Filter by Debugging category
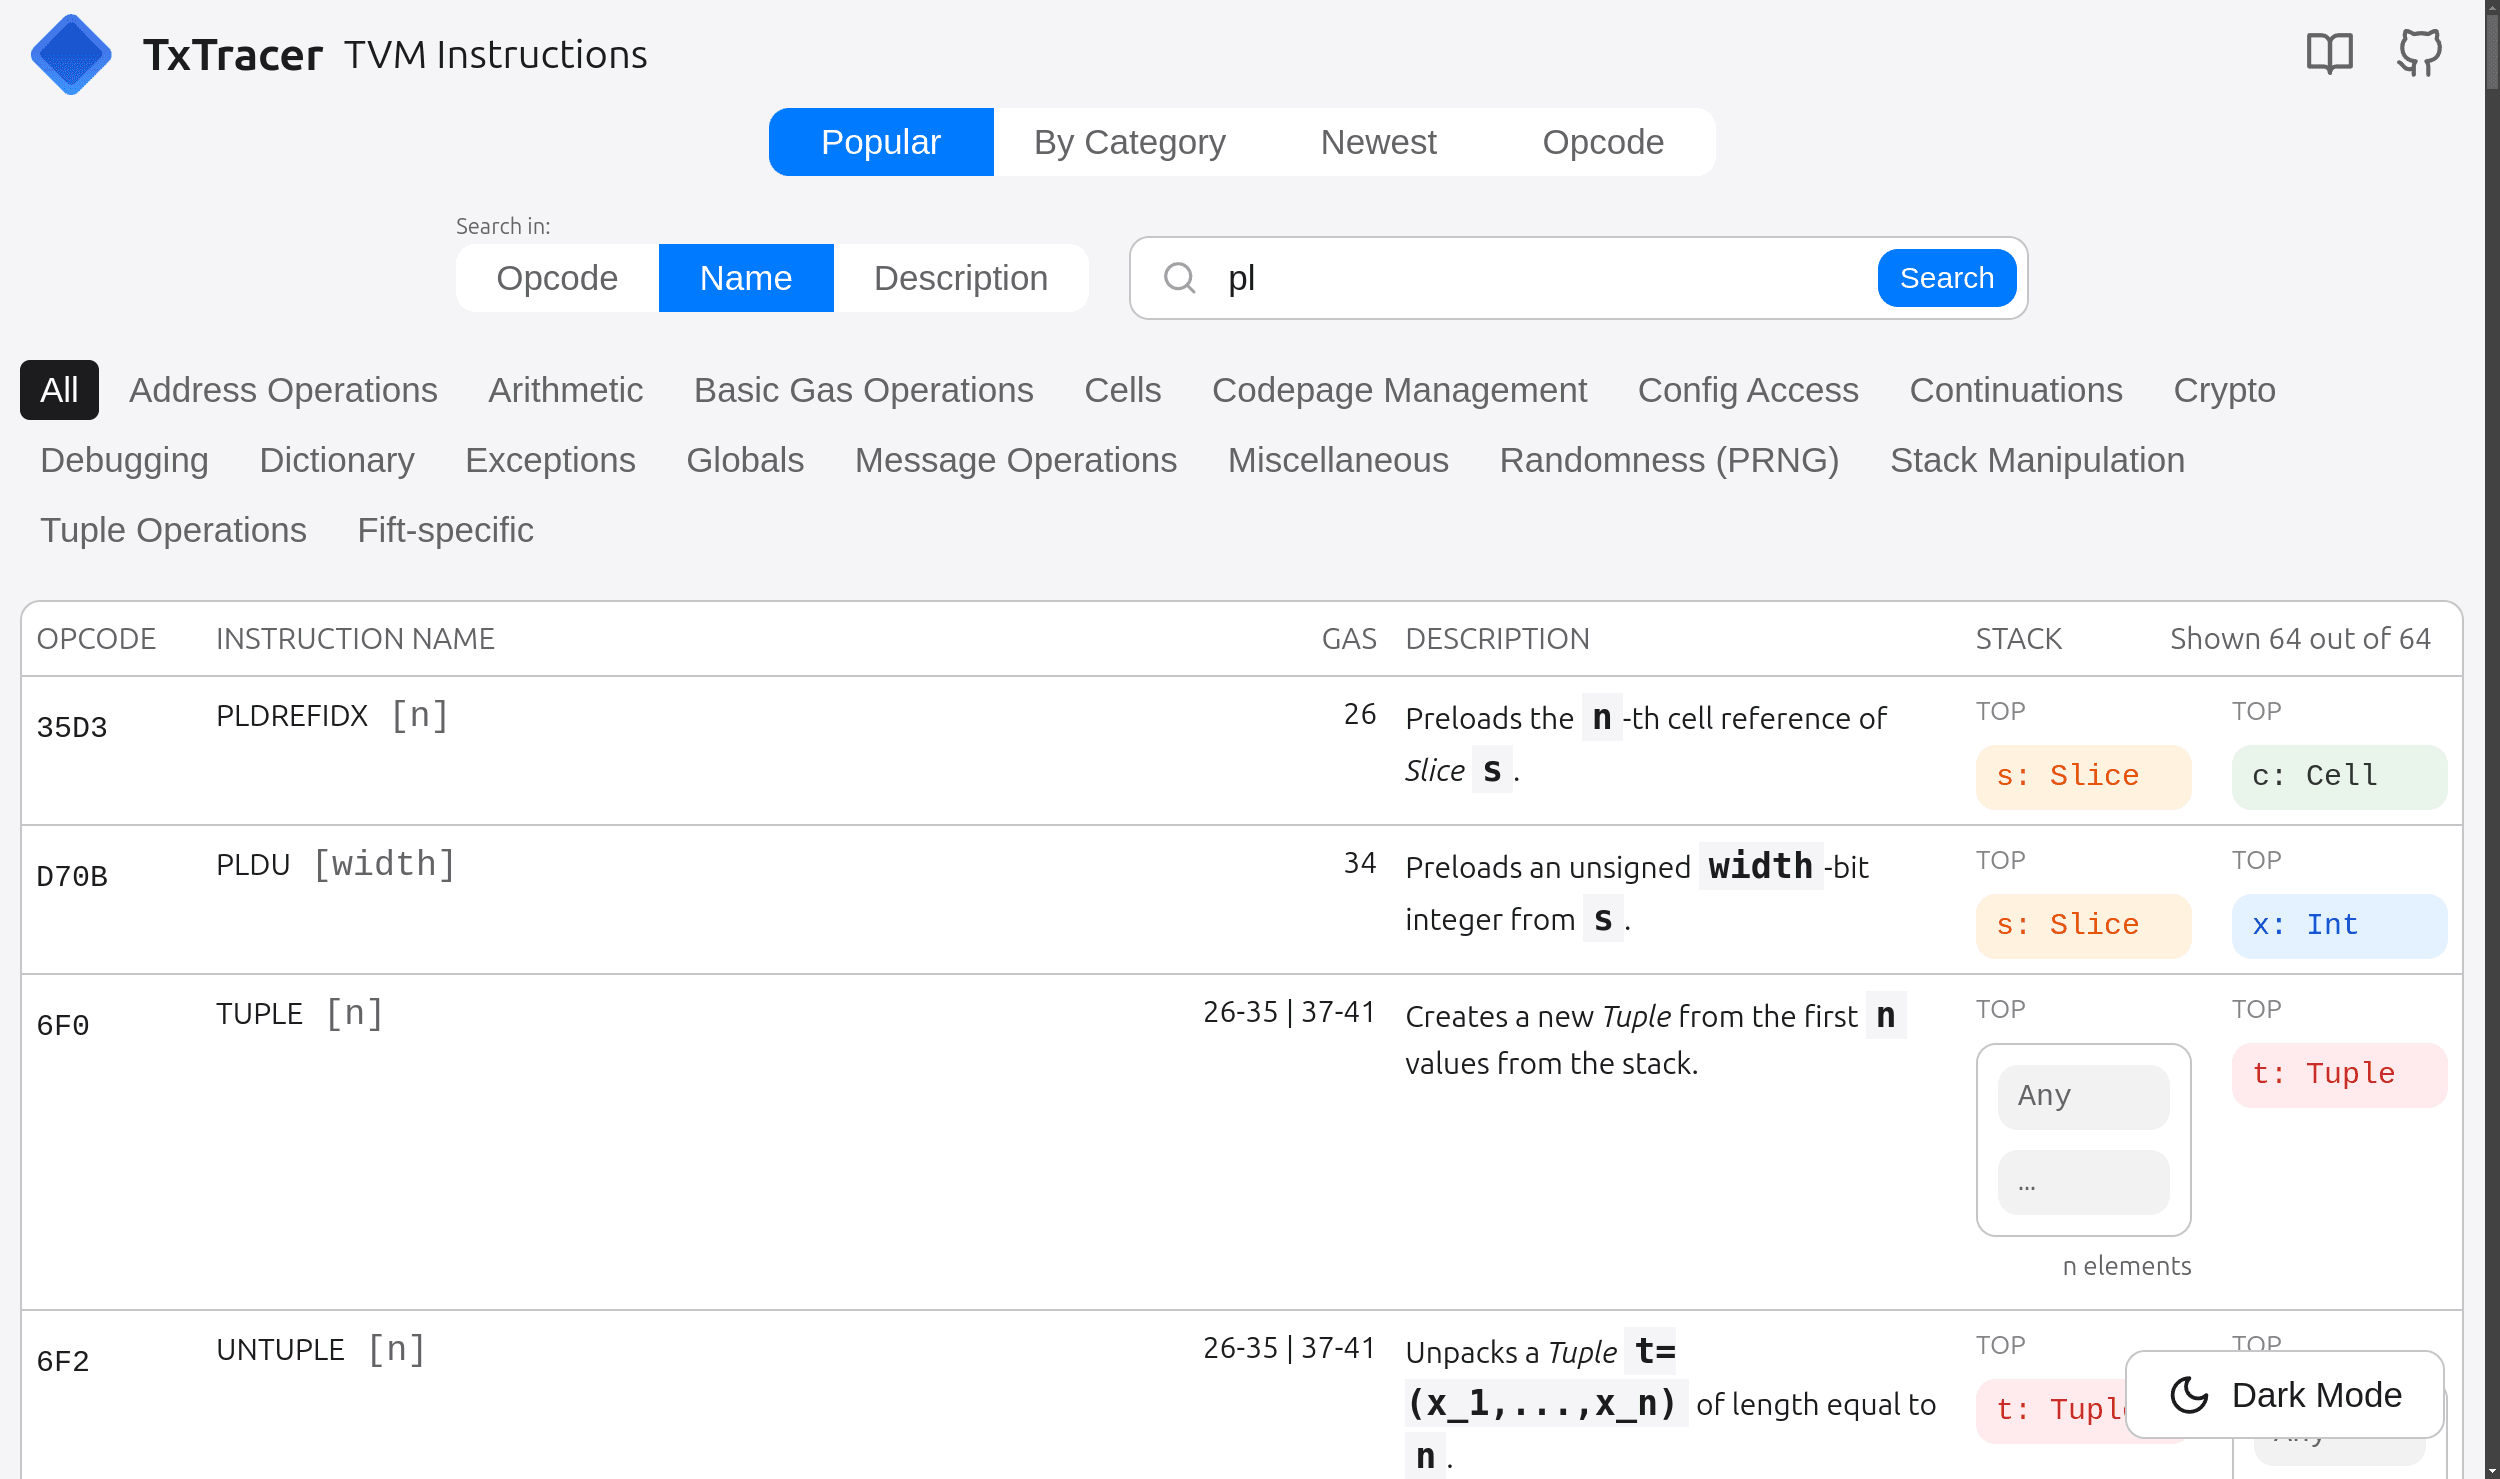2500x1479 pixels. click(124, 460)
